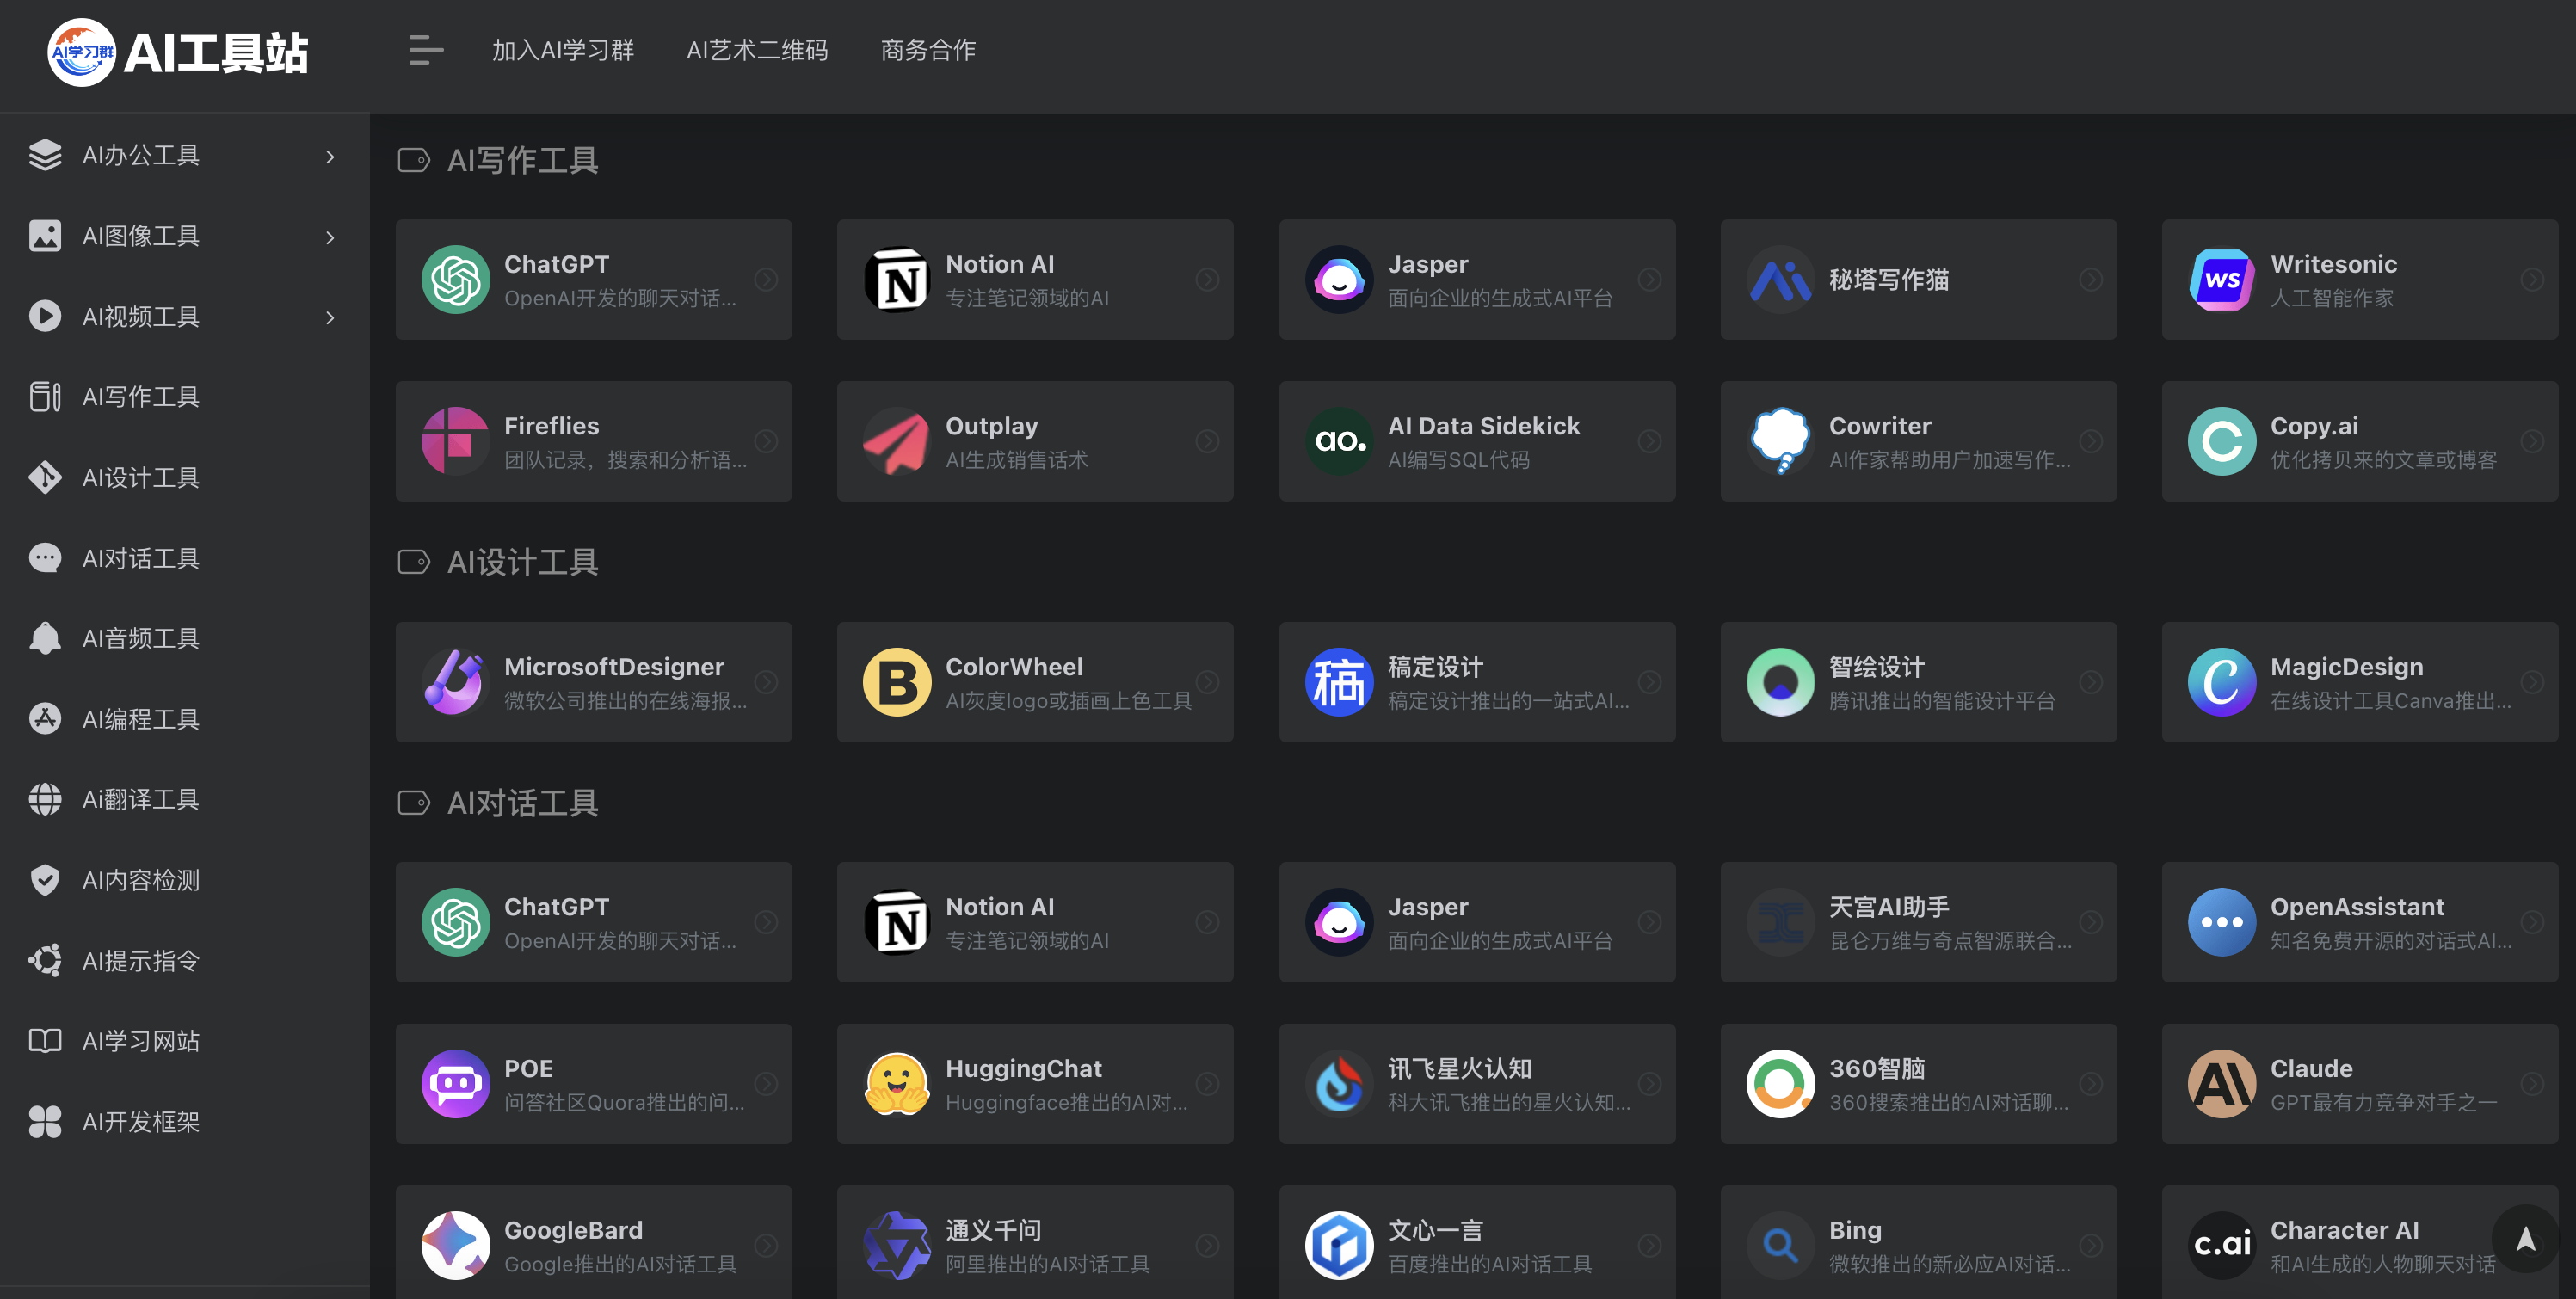Click the Jasper logo icon

tap(1339, 280)
